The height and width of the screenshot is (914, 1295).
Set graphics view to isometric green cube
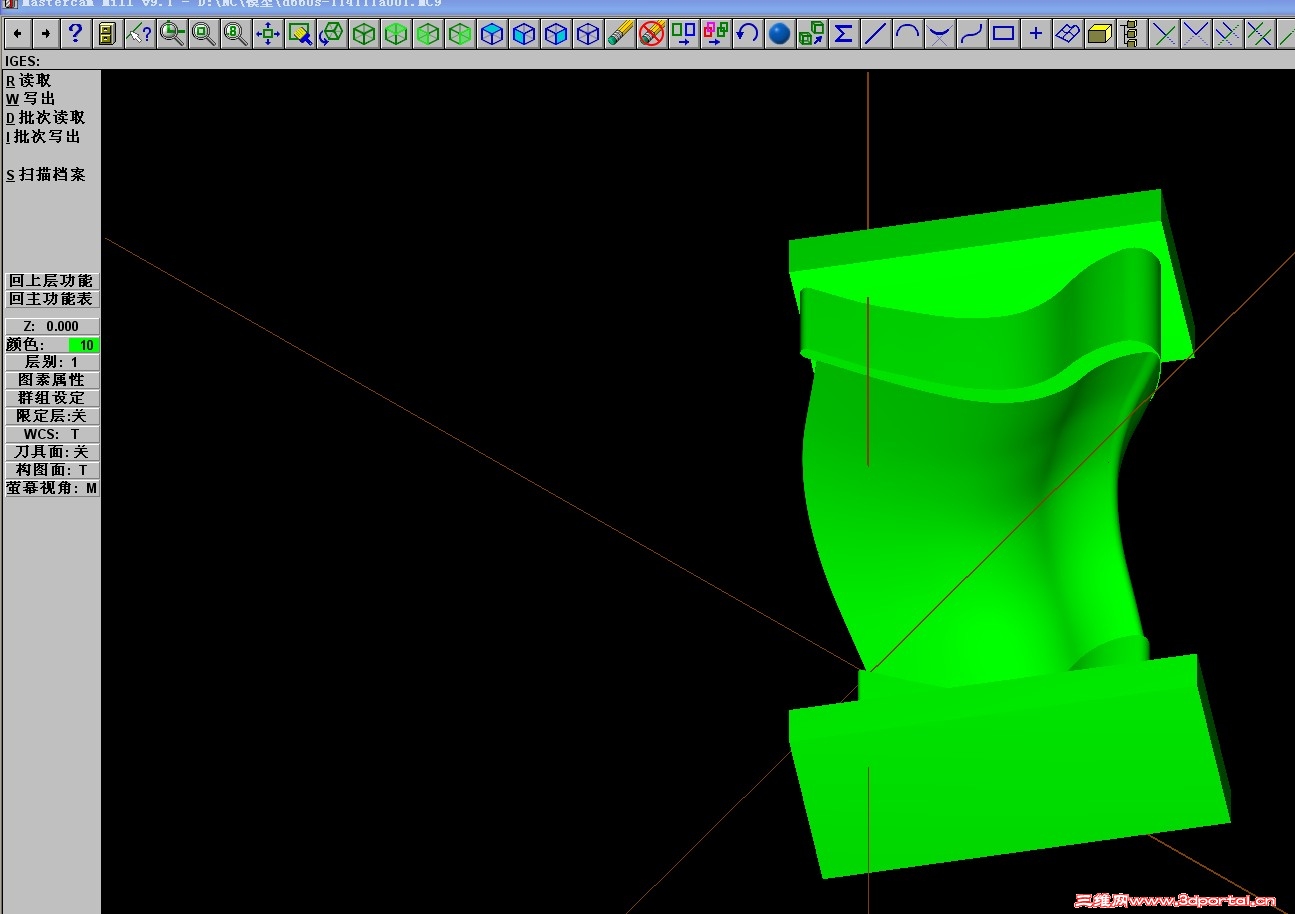(x=363, y=34)
